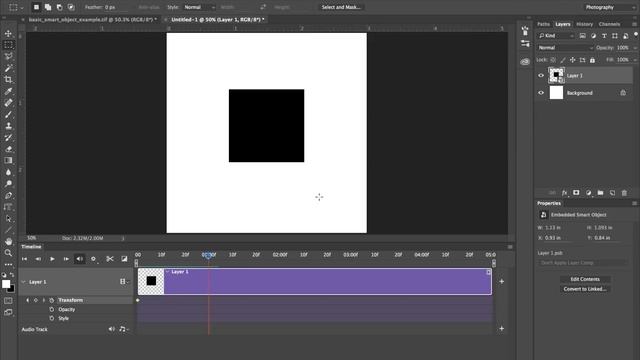
Task: Select the Untitled-1 document tab
Action: click(218, 20)
